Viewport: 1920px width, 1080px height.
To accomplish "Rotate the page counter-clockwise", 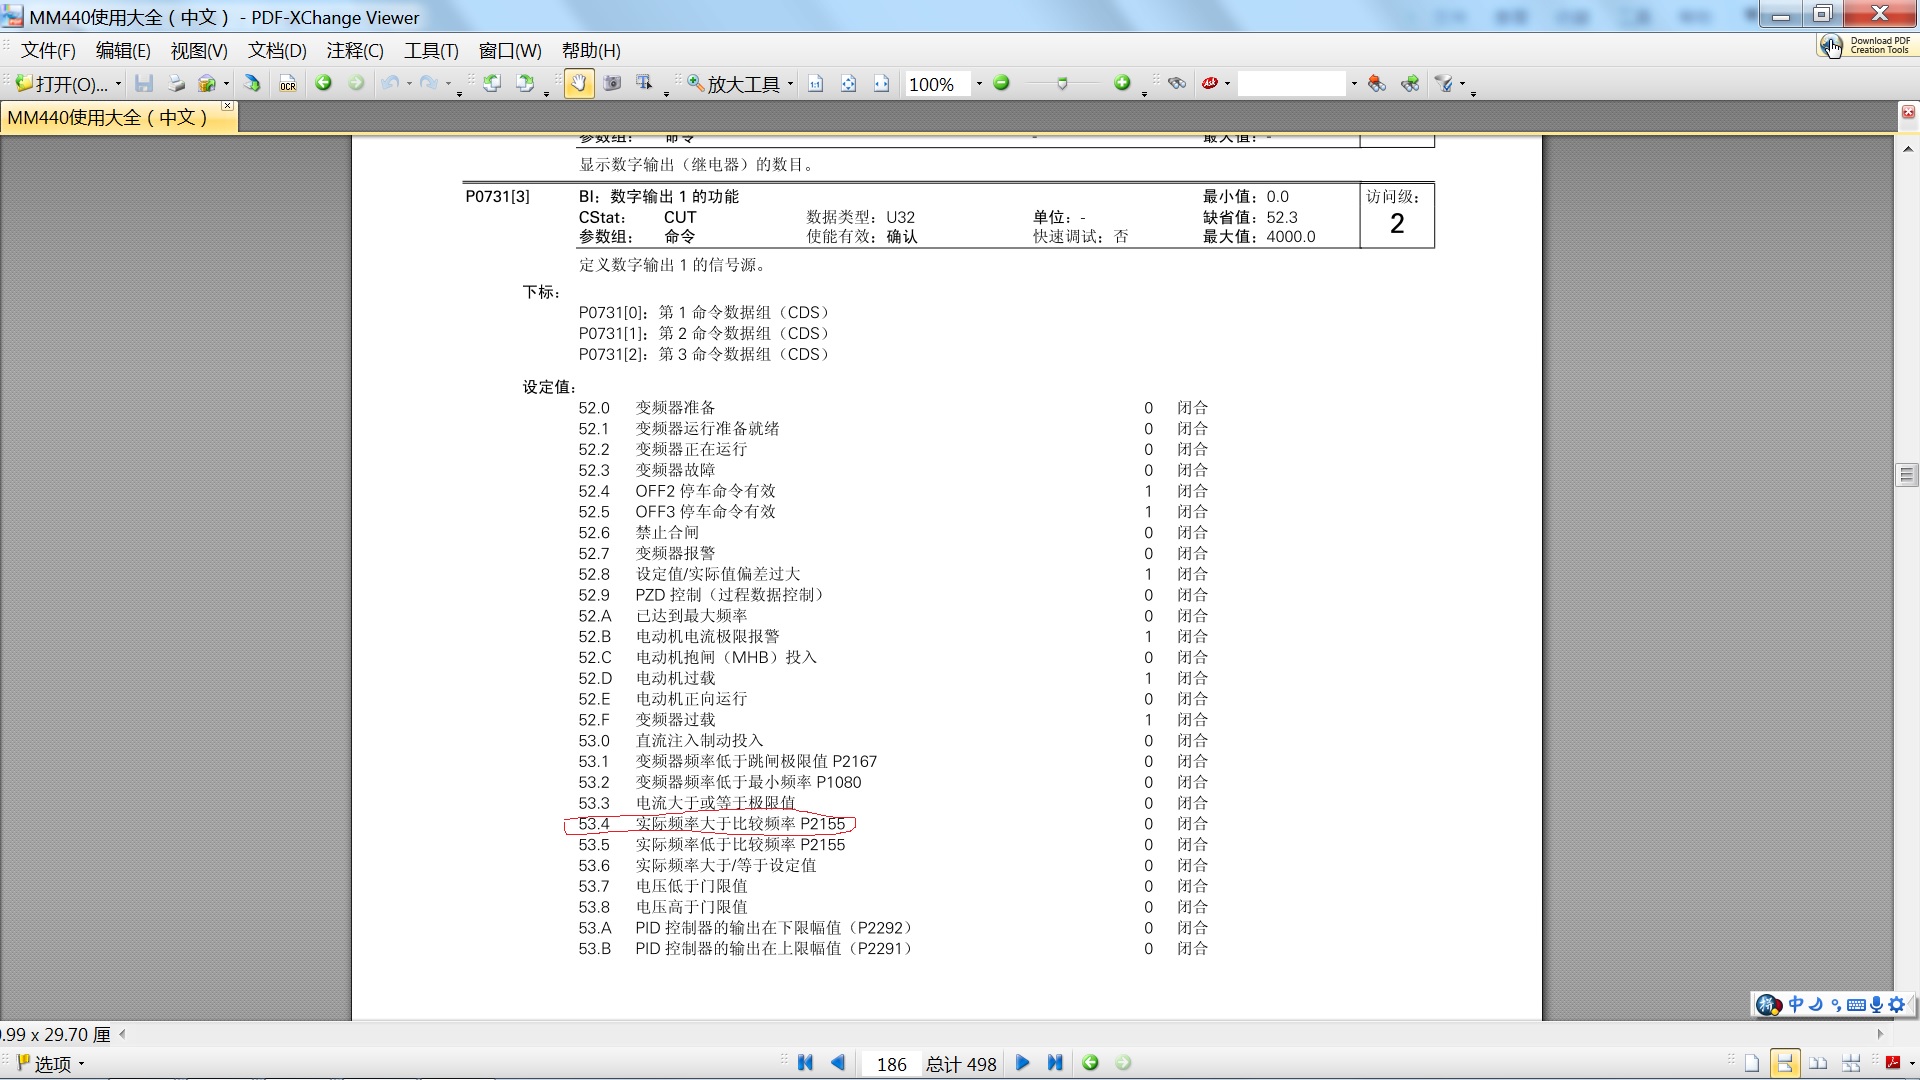I will coord(492,84).
